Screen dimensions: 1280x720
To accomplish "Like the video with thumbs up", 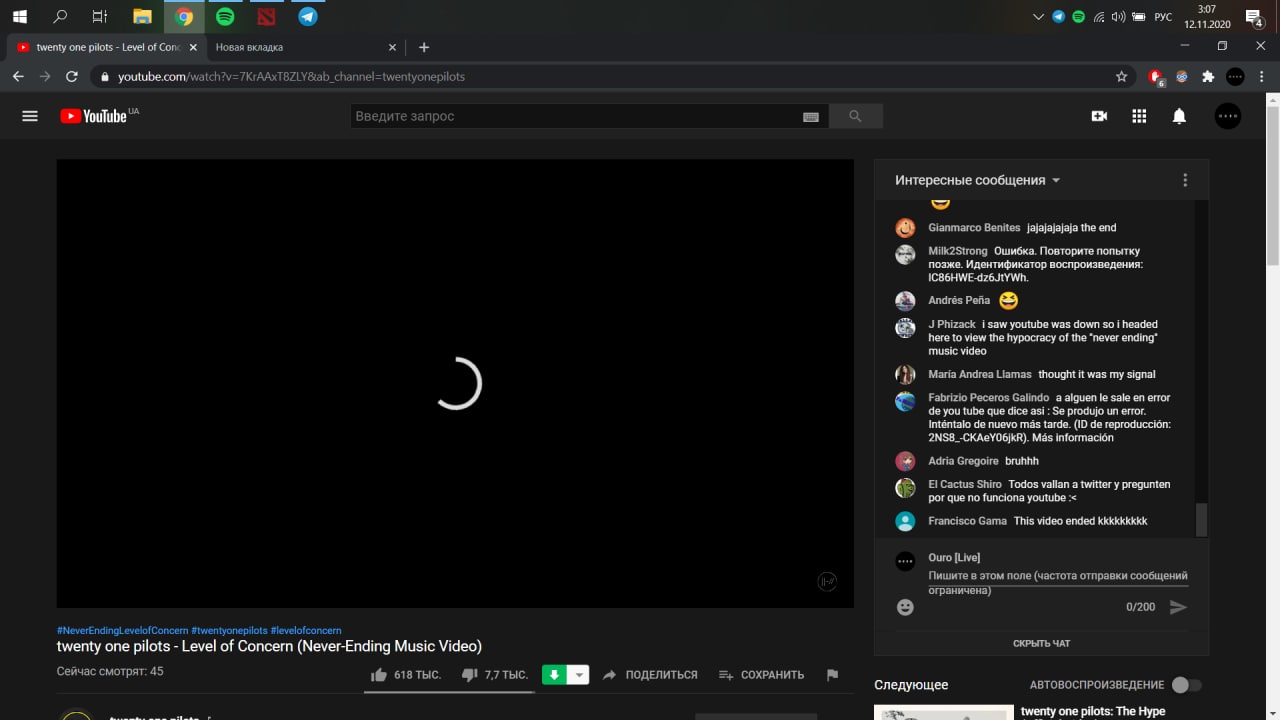I will tap(405, 675).
